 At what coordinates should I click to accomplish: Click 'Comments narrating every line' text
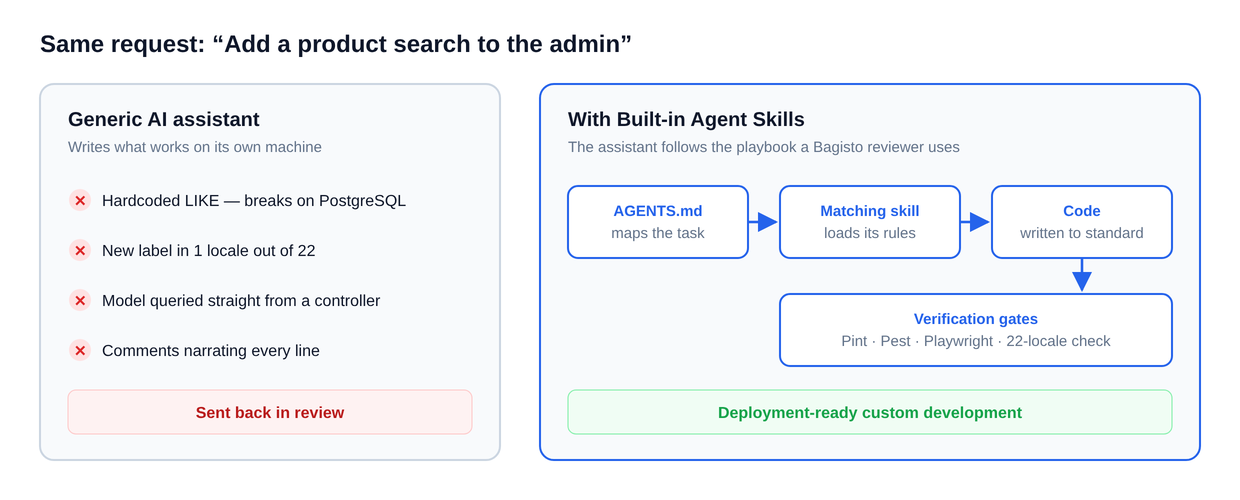(x=211, y=350)
